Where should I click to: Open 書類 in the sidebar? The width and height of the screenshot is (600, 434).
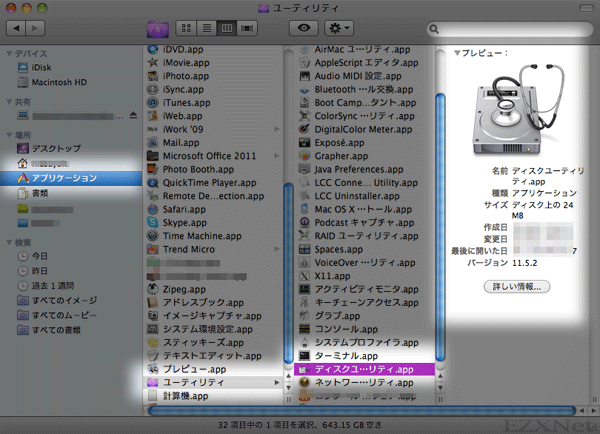pos(33,193)
